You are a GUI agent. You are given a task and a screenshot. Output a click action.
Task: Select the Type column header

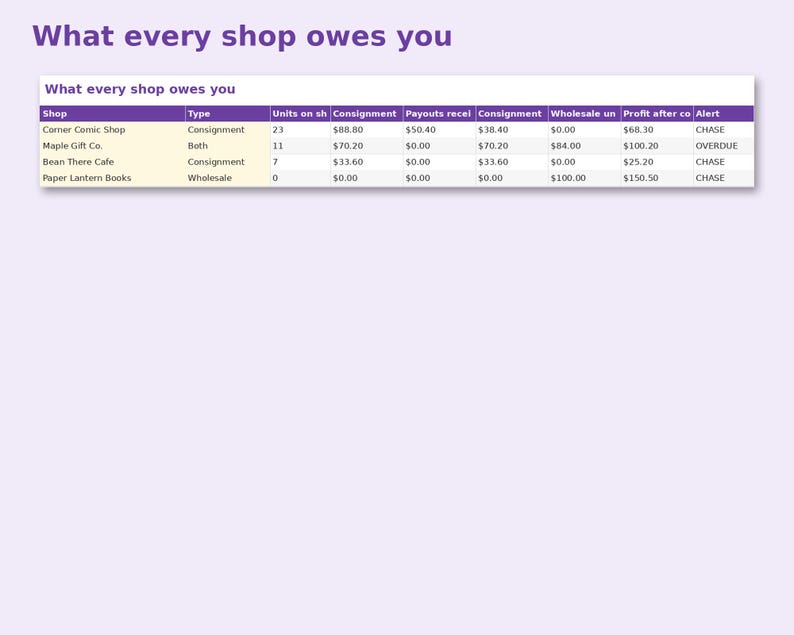click(x=227, y=113)
